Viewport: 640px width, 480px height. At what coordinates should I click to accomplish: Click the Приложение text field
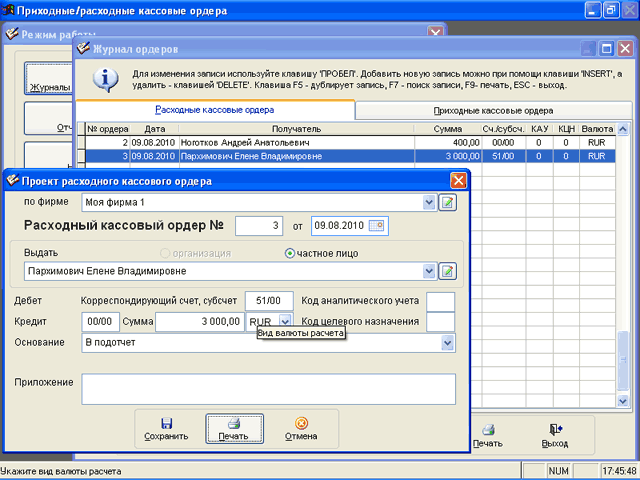coord(269,389)
